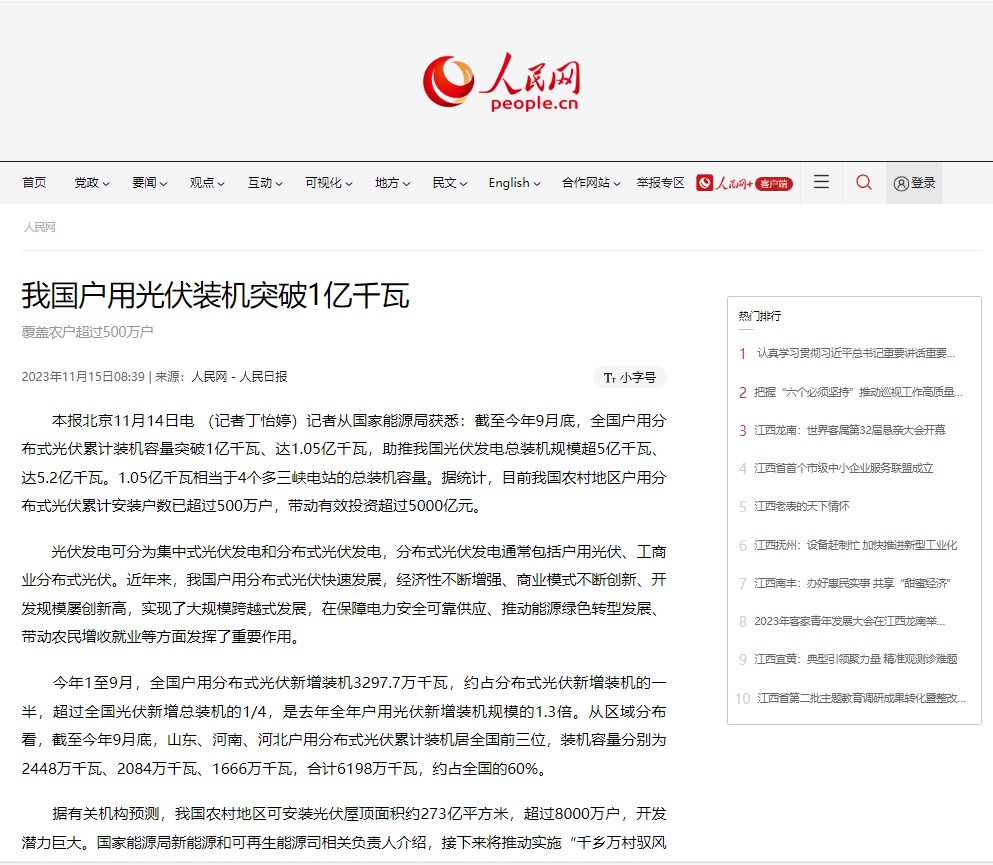This screenshot has width=993, height=865.
Task: Open the hamburger menu icon
Action: 821,182
